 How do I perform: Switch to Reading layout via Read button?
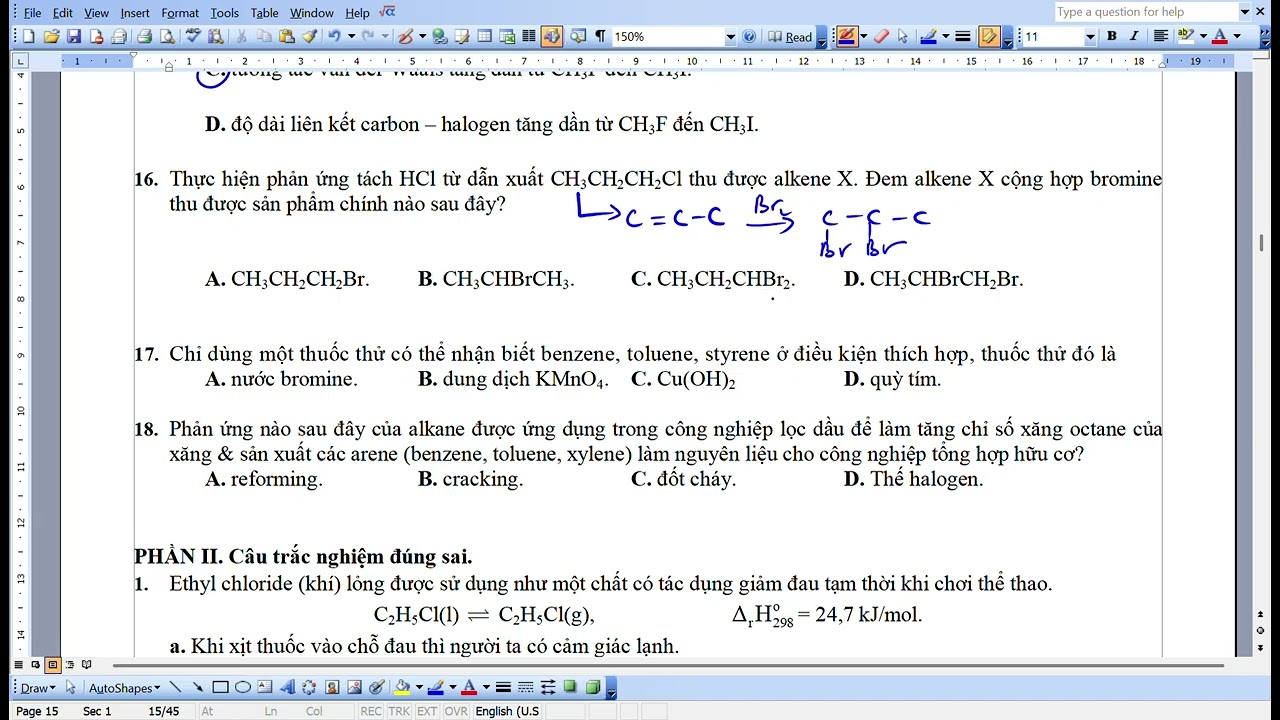coord(791,37)
